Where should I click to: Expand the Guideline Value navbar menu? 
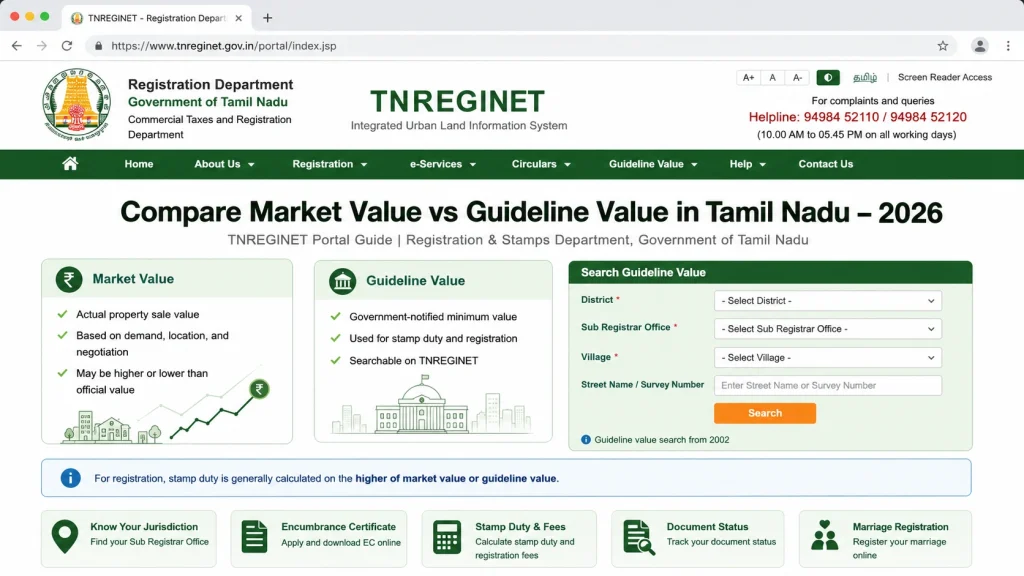point(653,164)
